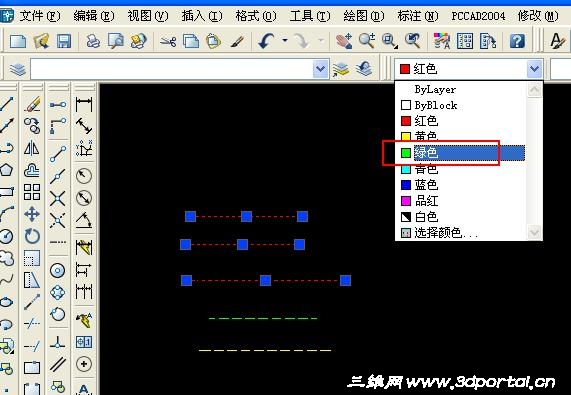Save drawing using floppy disk icon
Screen dimensions: 571x395
[x=64, y=41]
